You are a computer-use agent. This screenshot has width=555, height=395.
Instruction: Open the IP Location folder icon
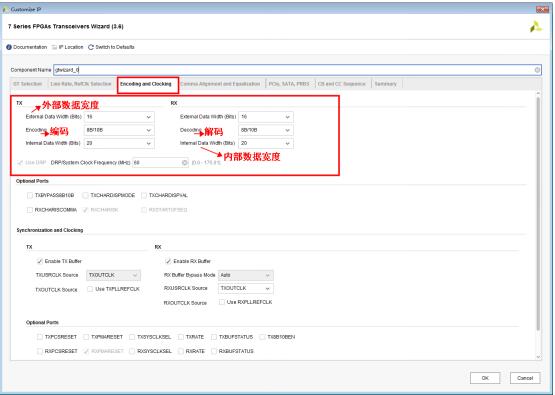click(54, 47)
